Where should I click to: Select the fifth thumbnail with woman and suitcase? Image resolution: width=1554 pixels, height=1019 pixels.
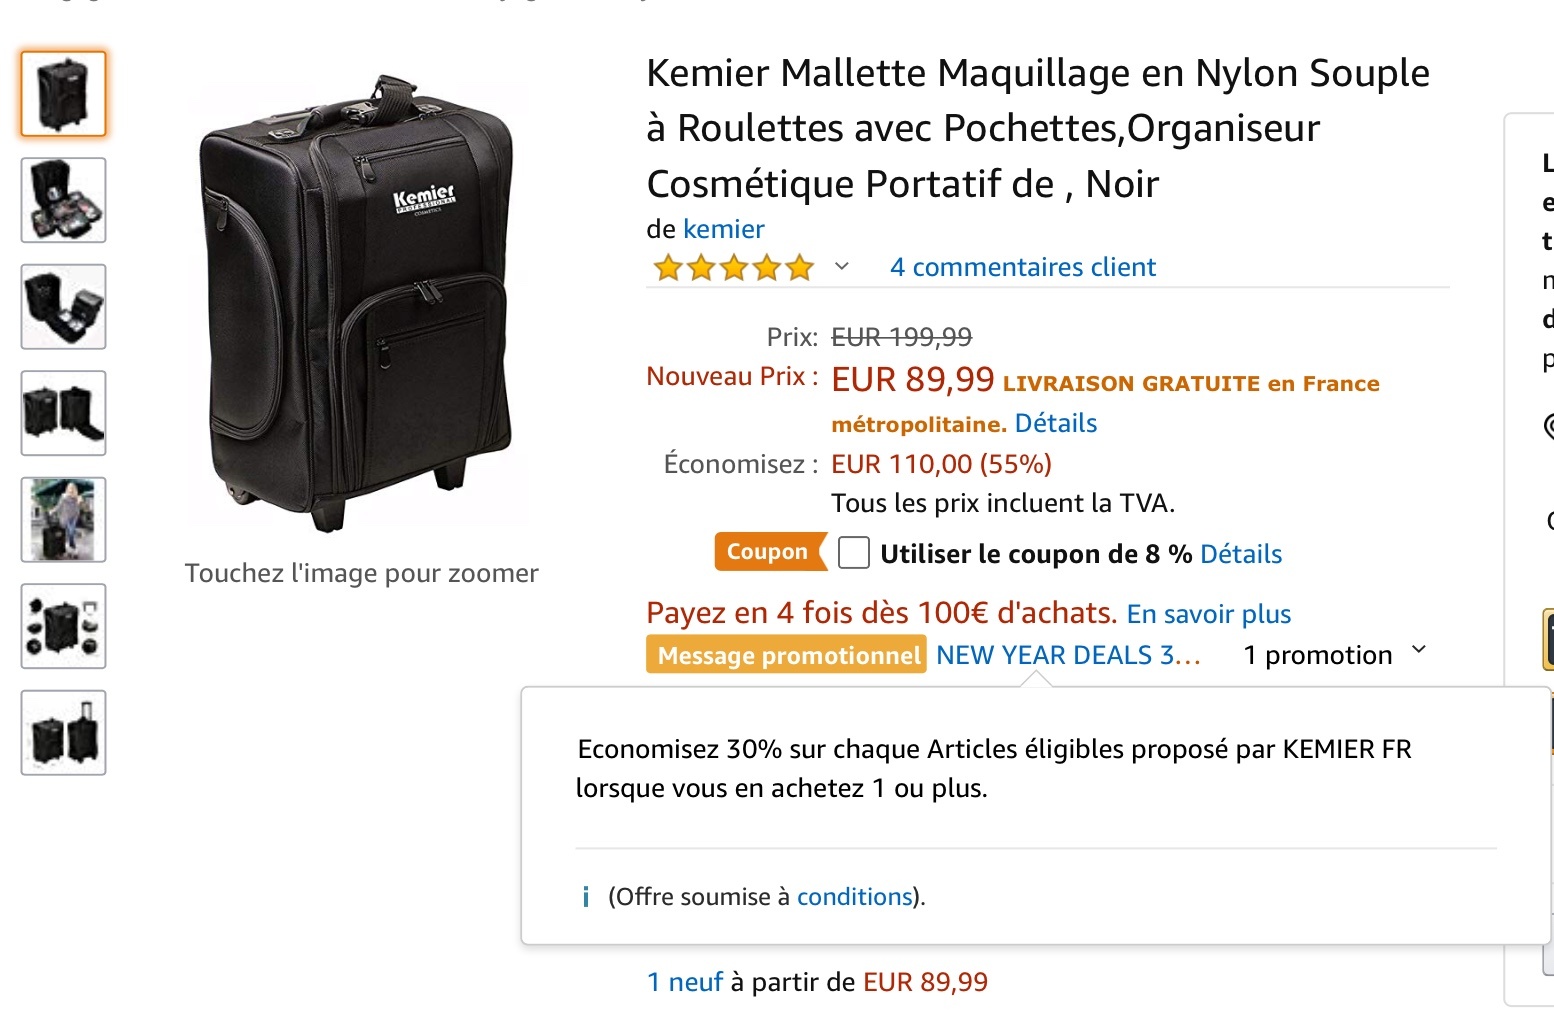point(63,520)
